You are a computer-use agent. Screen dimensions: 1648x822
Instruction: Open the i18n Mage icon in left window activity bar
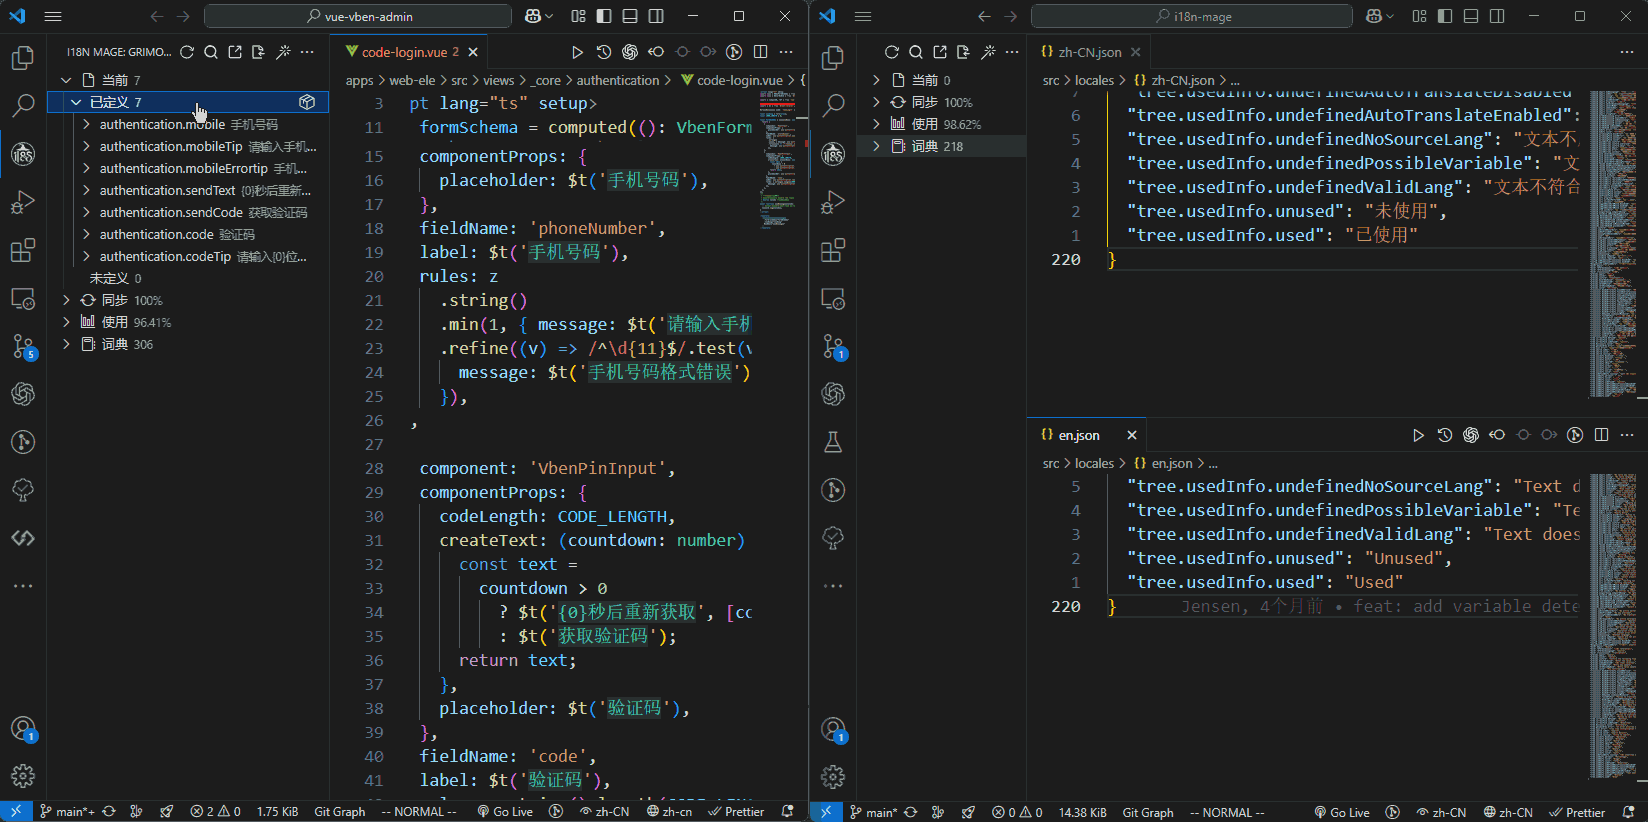[23, 154]
